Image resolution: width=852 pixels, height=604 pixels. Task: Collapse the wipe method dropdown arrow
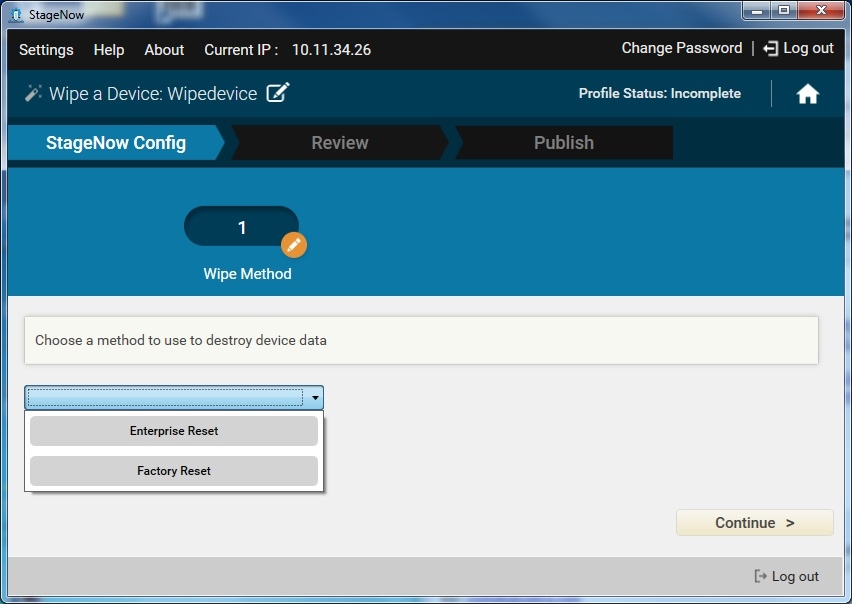[x=315, y=398]
